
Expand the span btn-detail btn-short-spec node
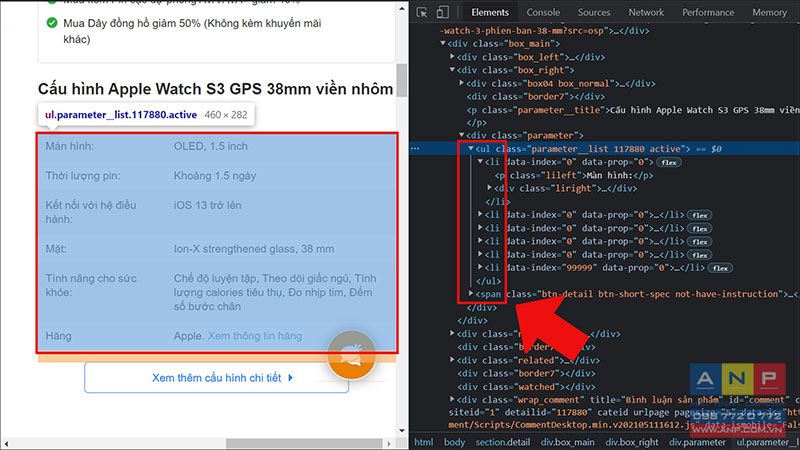click(x=471, y=293)
